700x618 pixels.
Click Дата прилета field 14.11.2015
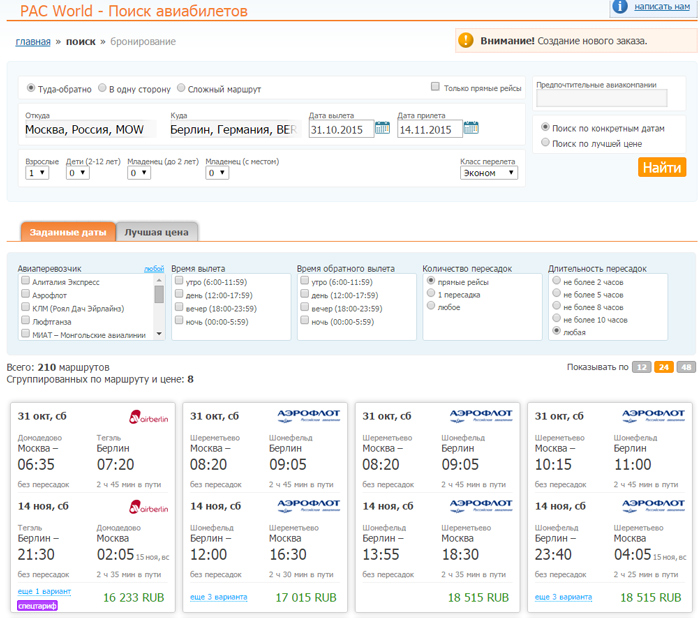coord(429,129)
